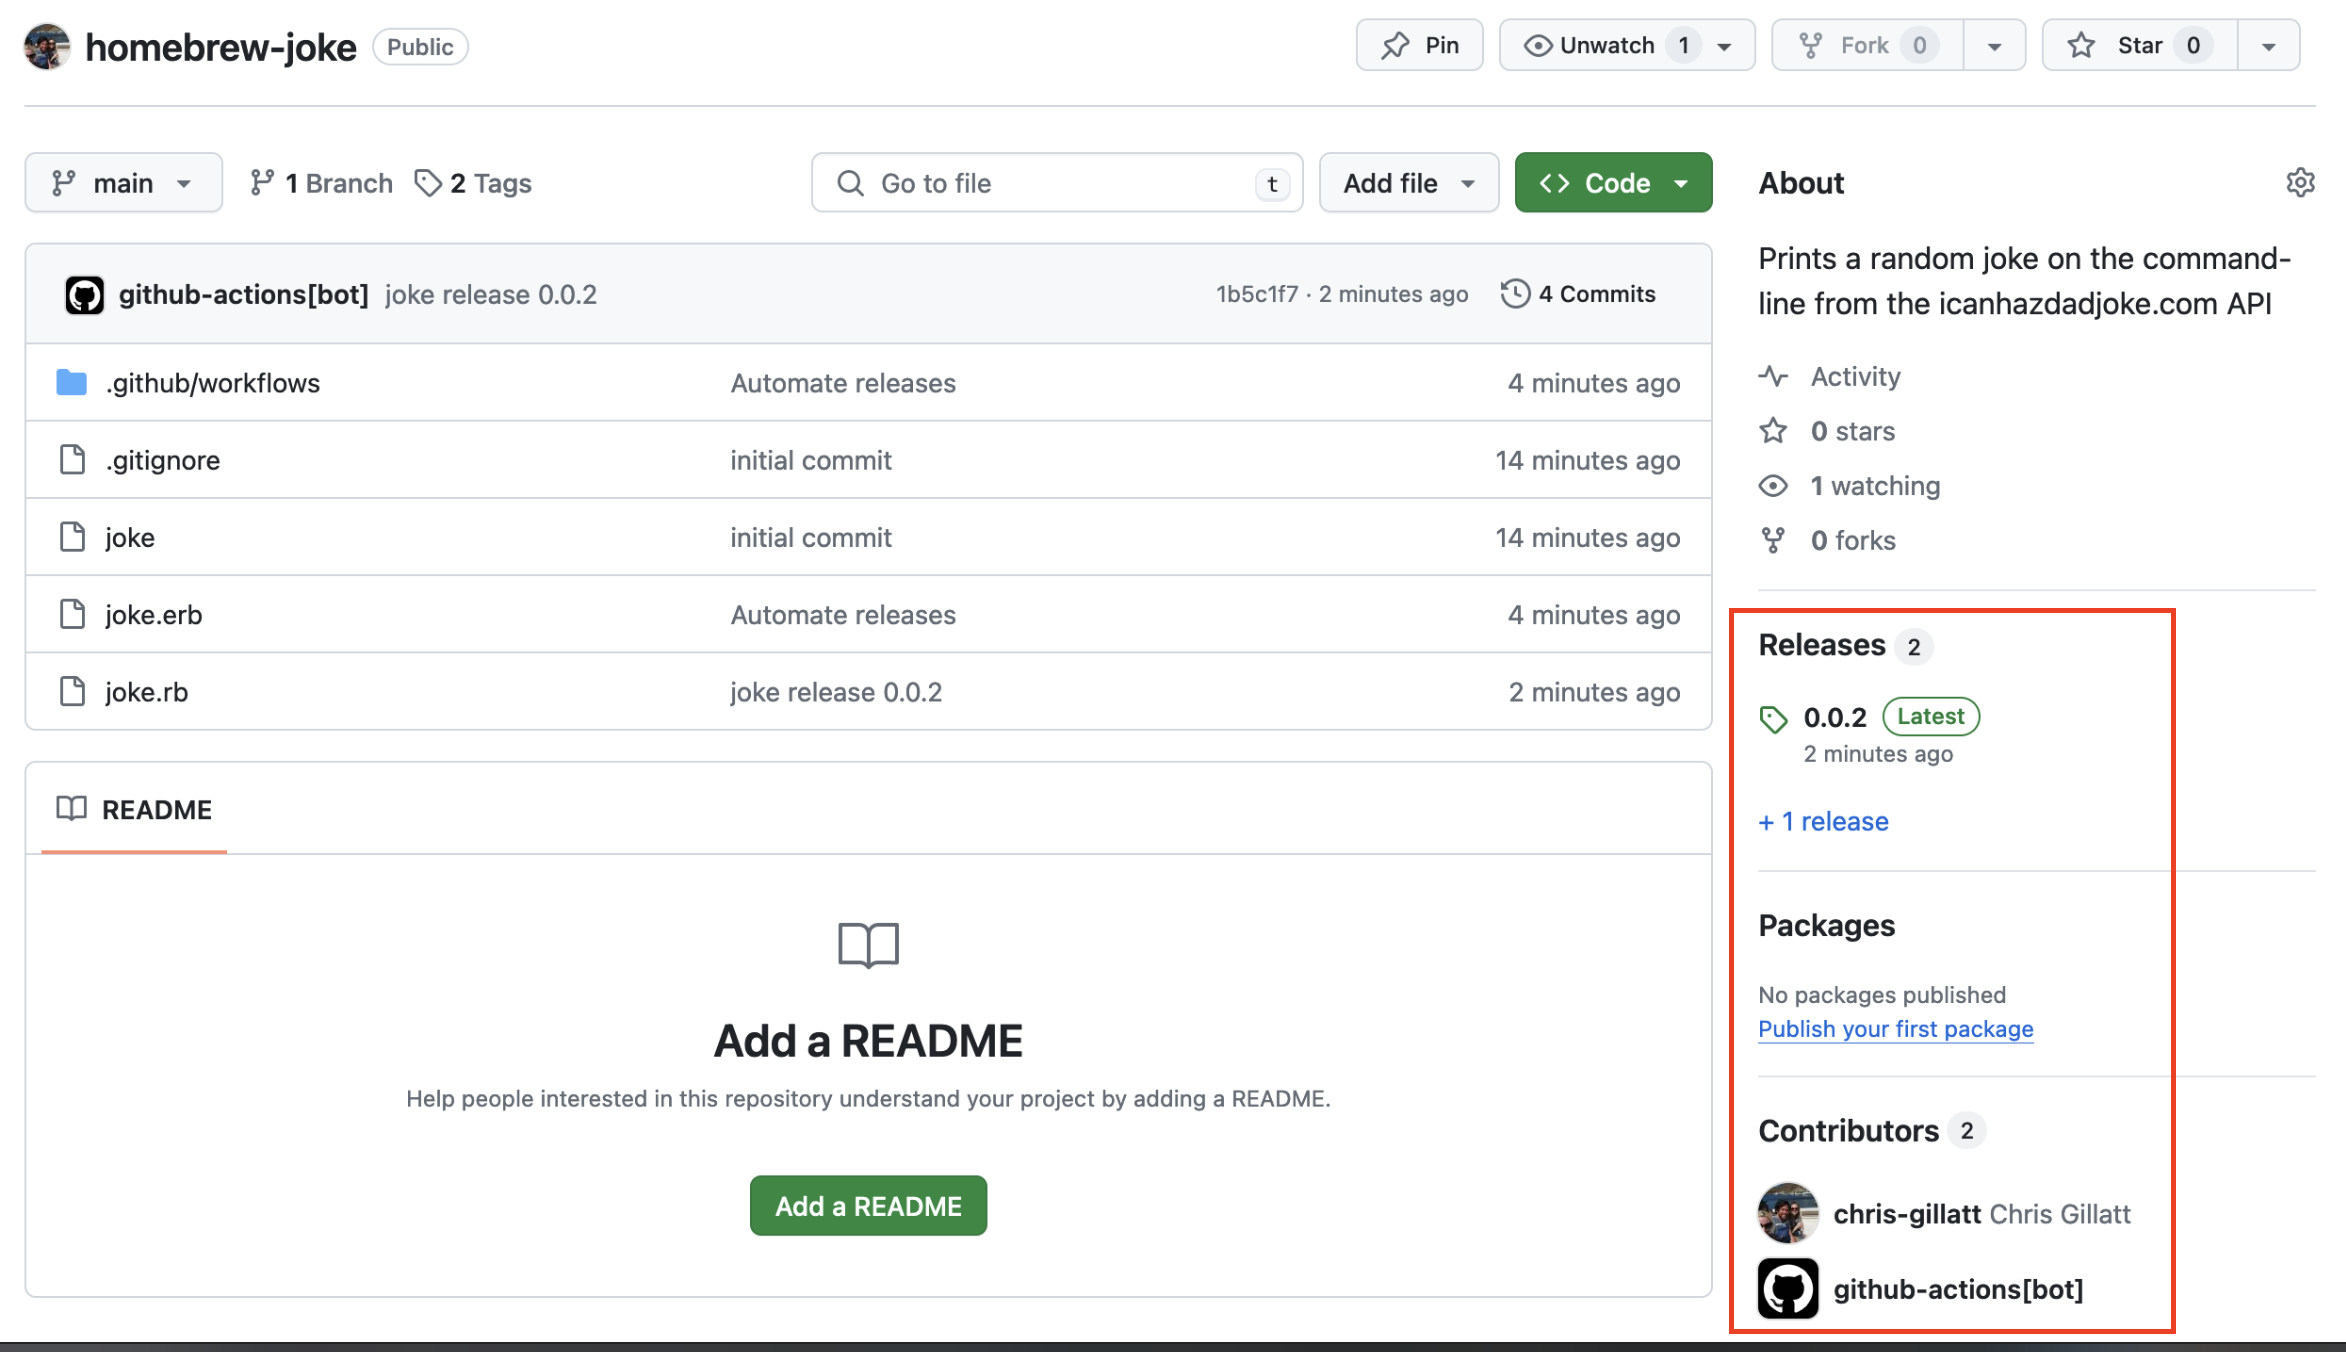Open commit history clock icon
This screenshot has height=1352, width=2346.
(x=1515, y=294)
